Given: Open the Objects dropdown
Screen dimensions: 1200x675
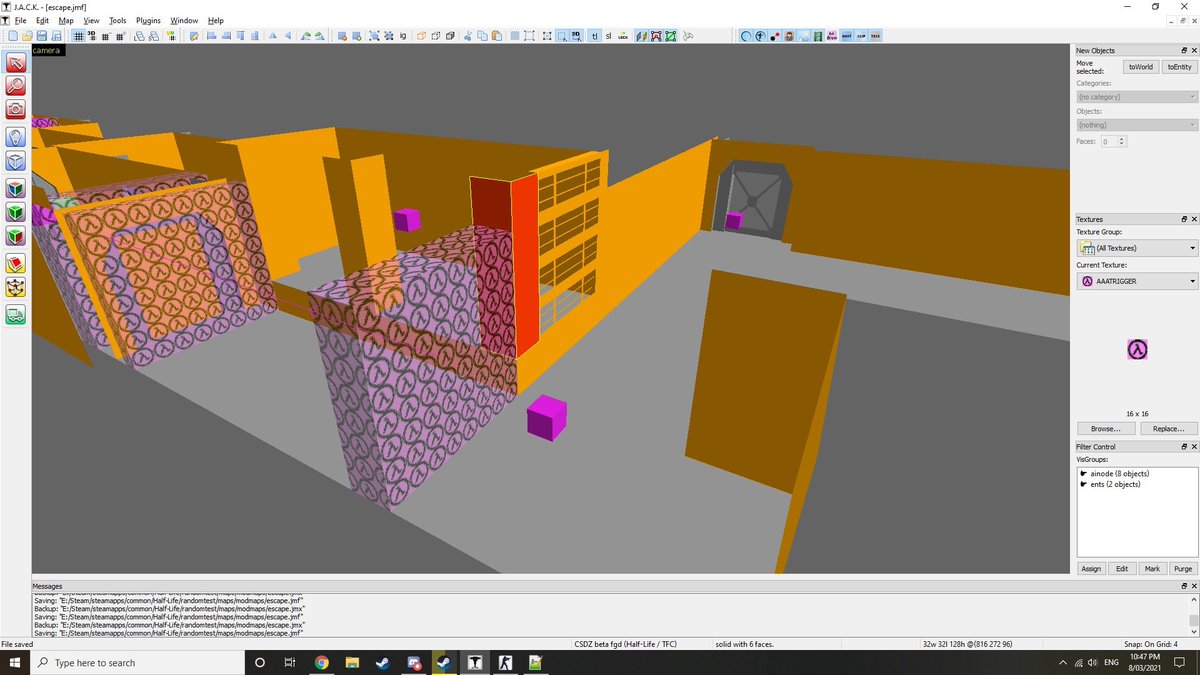Looking at the screenshot, I should 1137,125.
